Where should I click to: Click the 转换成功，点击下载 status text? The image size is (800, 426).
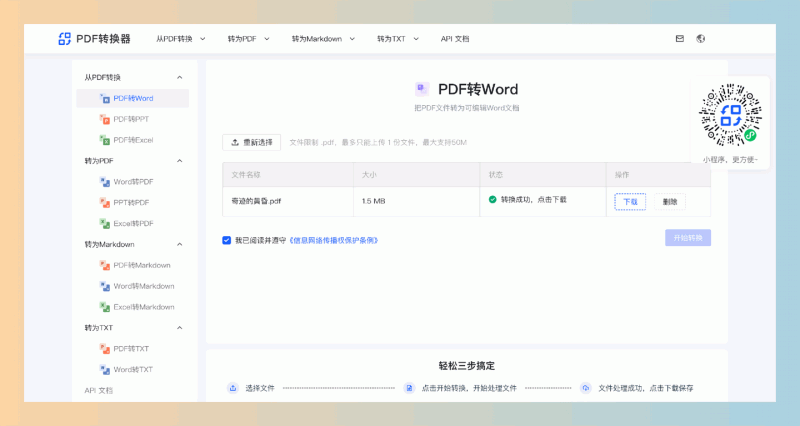tap(533, 199)
